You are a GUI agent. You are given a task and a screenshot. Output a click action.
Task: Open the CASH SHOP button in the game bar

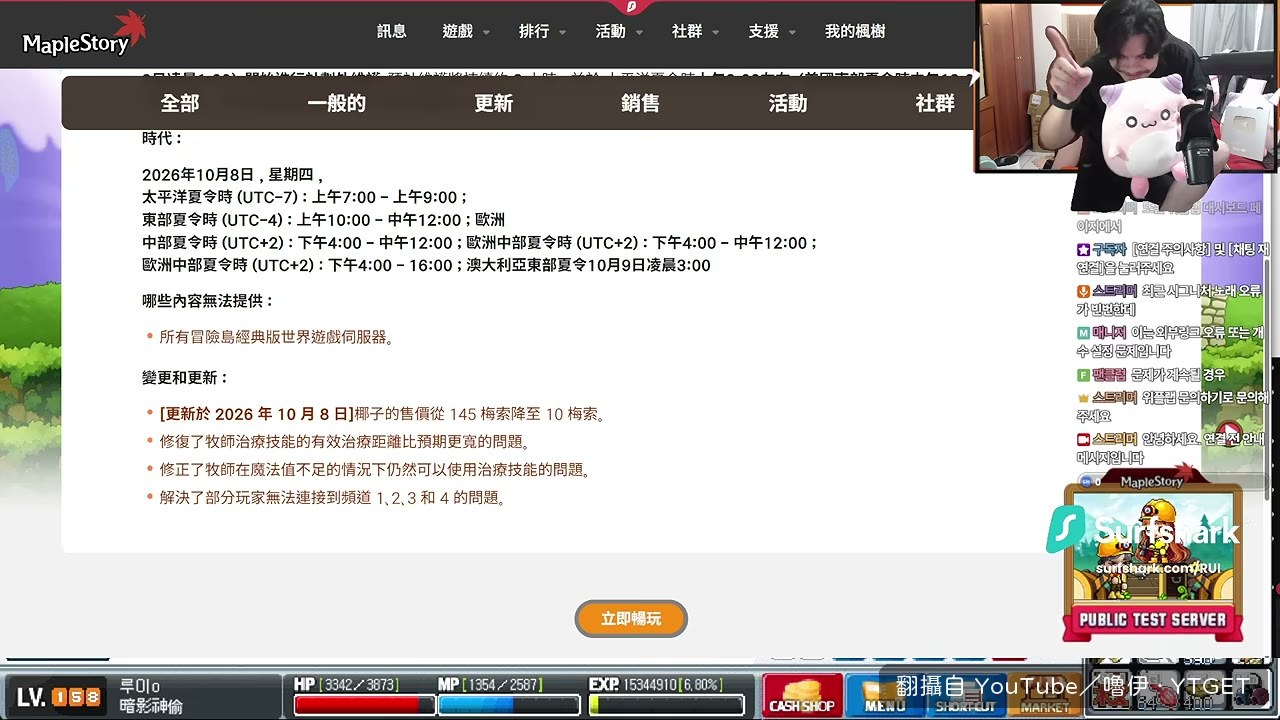tap(801, 695)
